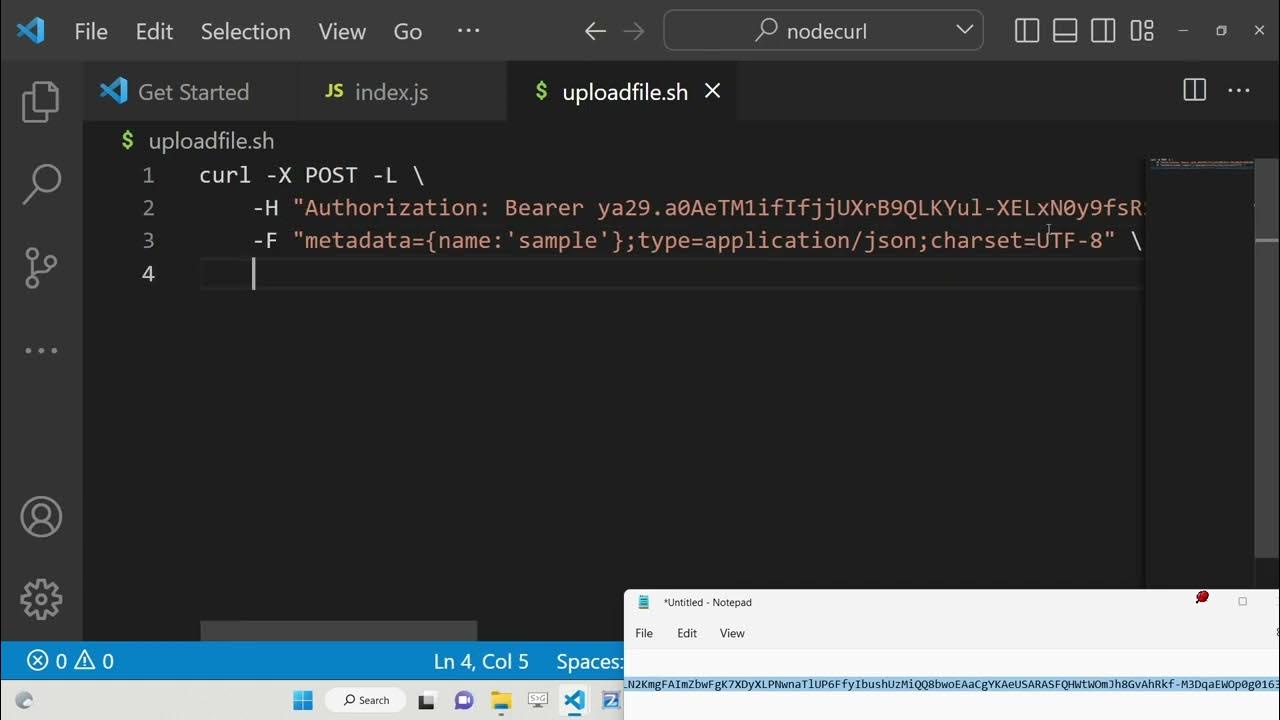Click the Customize Layout icon
This screenshot has height=720, width=1280.
1142,31
